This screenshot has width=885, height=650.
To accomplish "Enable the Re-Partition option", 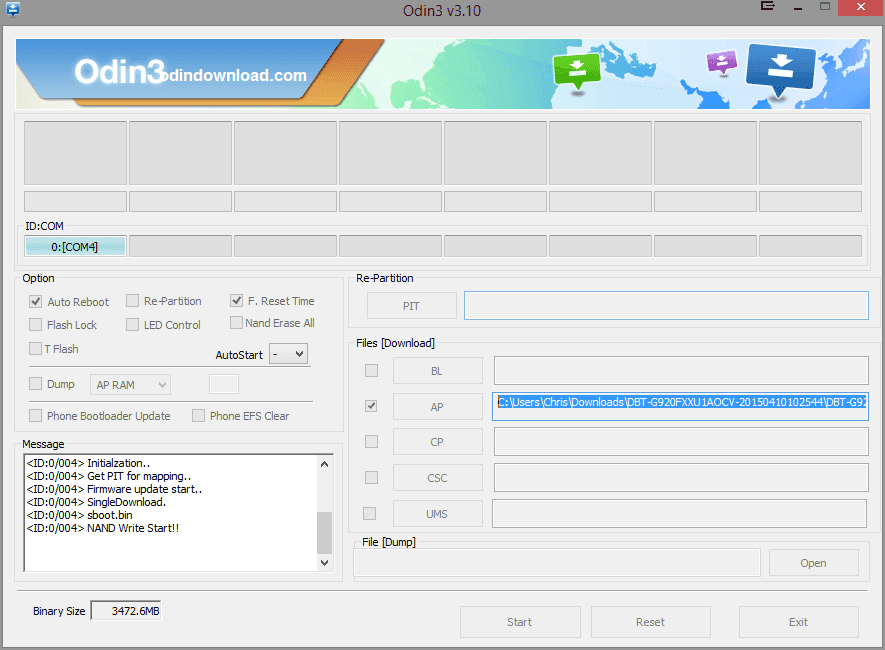I will tap(132, 301).
